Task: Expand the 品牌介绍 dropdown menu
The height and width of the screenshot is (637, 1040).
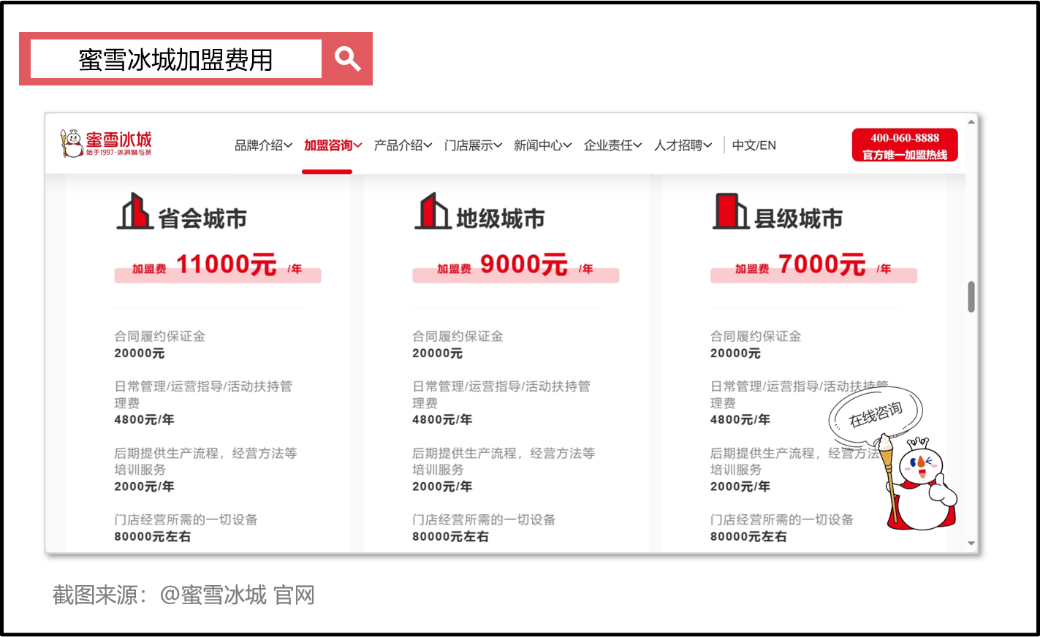Action: 263,145
